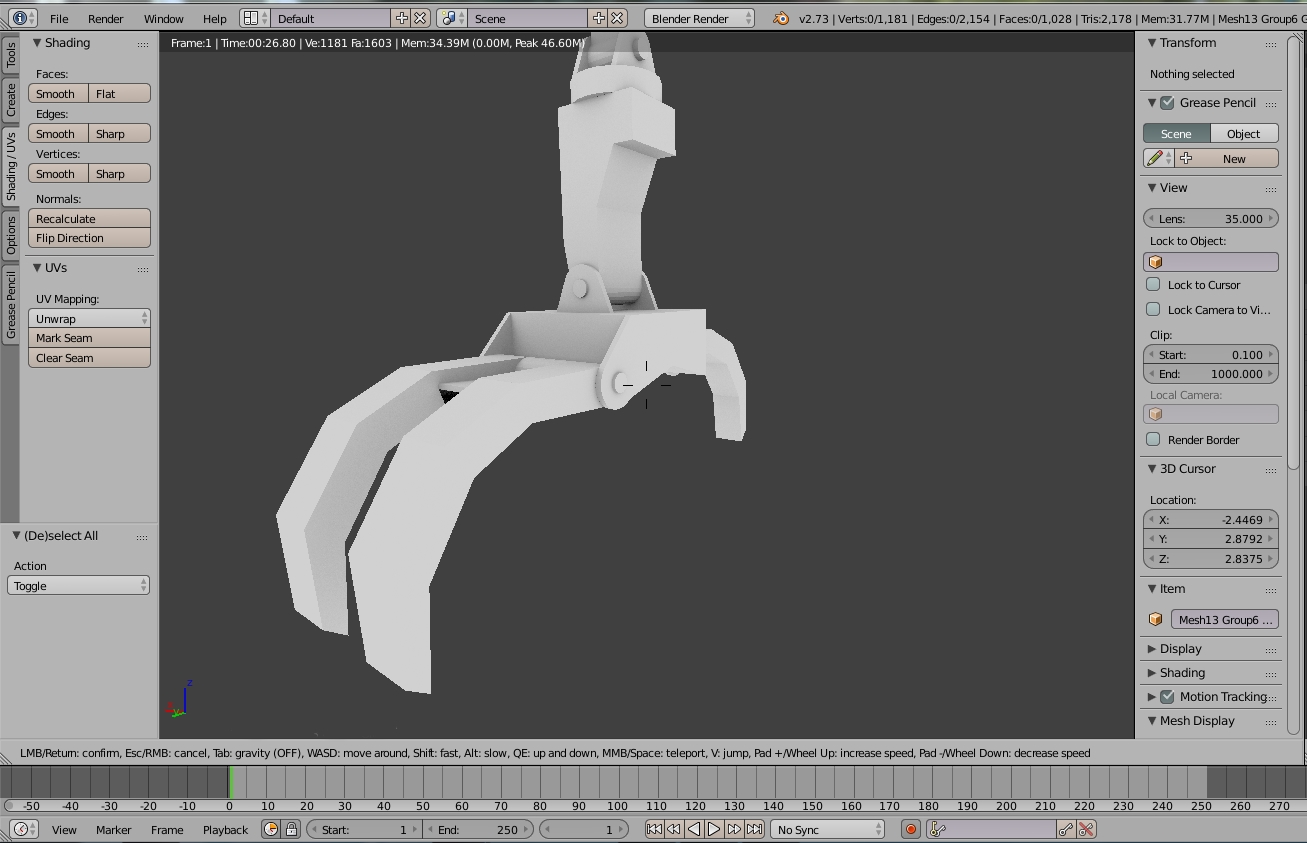Switch to the Create tab
Viewport: 1307px width, 843px height.
pos(11,99)
